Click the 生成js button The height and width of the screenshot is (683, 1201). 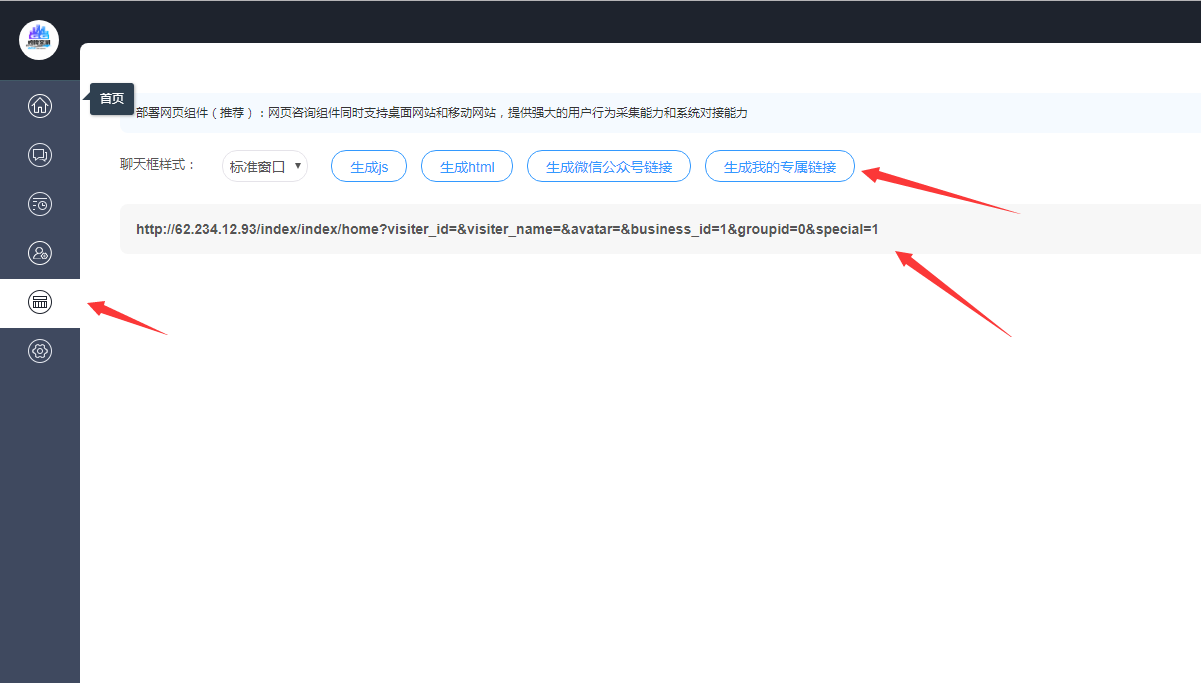pos(369,167)
